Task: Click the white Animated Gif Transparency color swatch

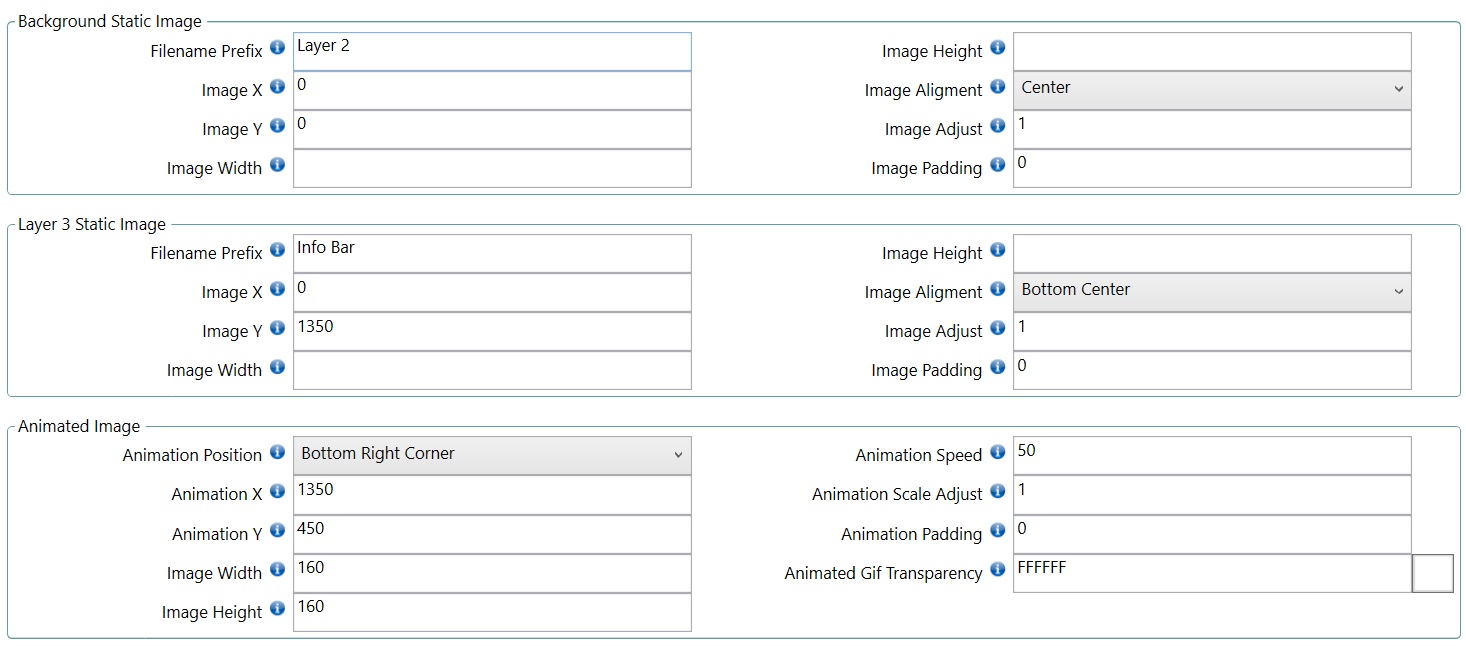Action: 1432,574
